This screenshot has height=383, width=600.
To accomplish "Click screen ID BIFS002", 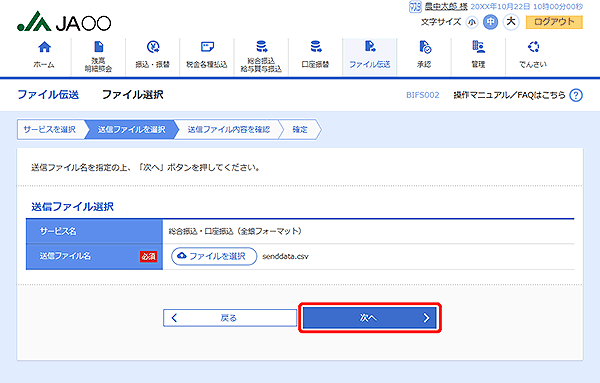I will 422,95.
